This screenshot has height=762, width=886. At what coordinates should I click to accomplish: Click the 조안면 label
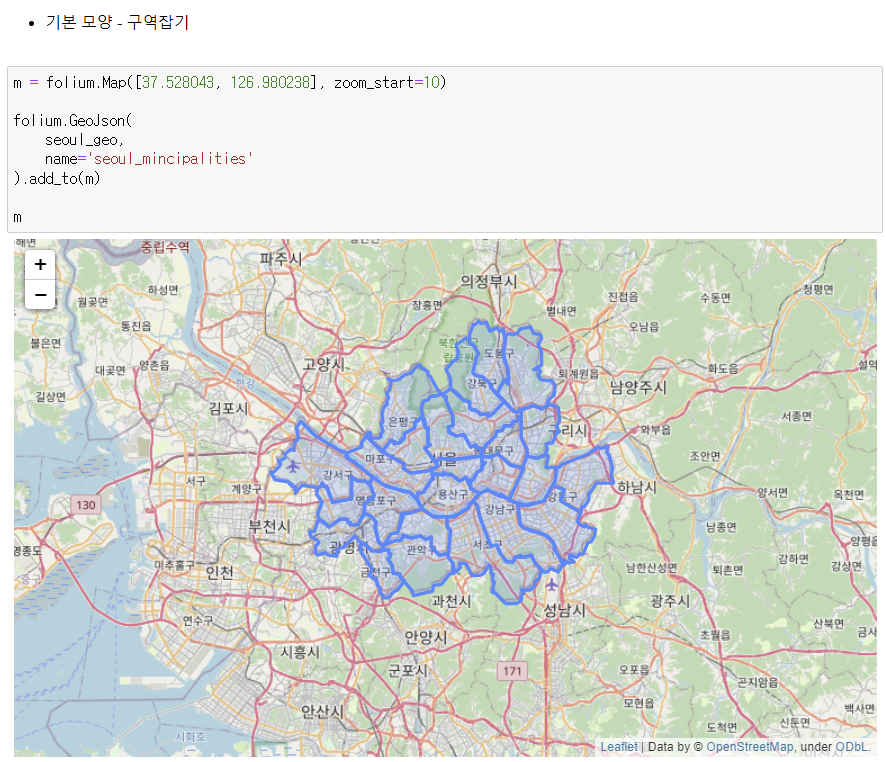click(x=705, y=456)
